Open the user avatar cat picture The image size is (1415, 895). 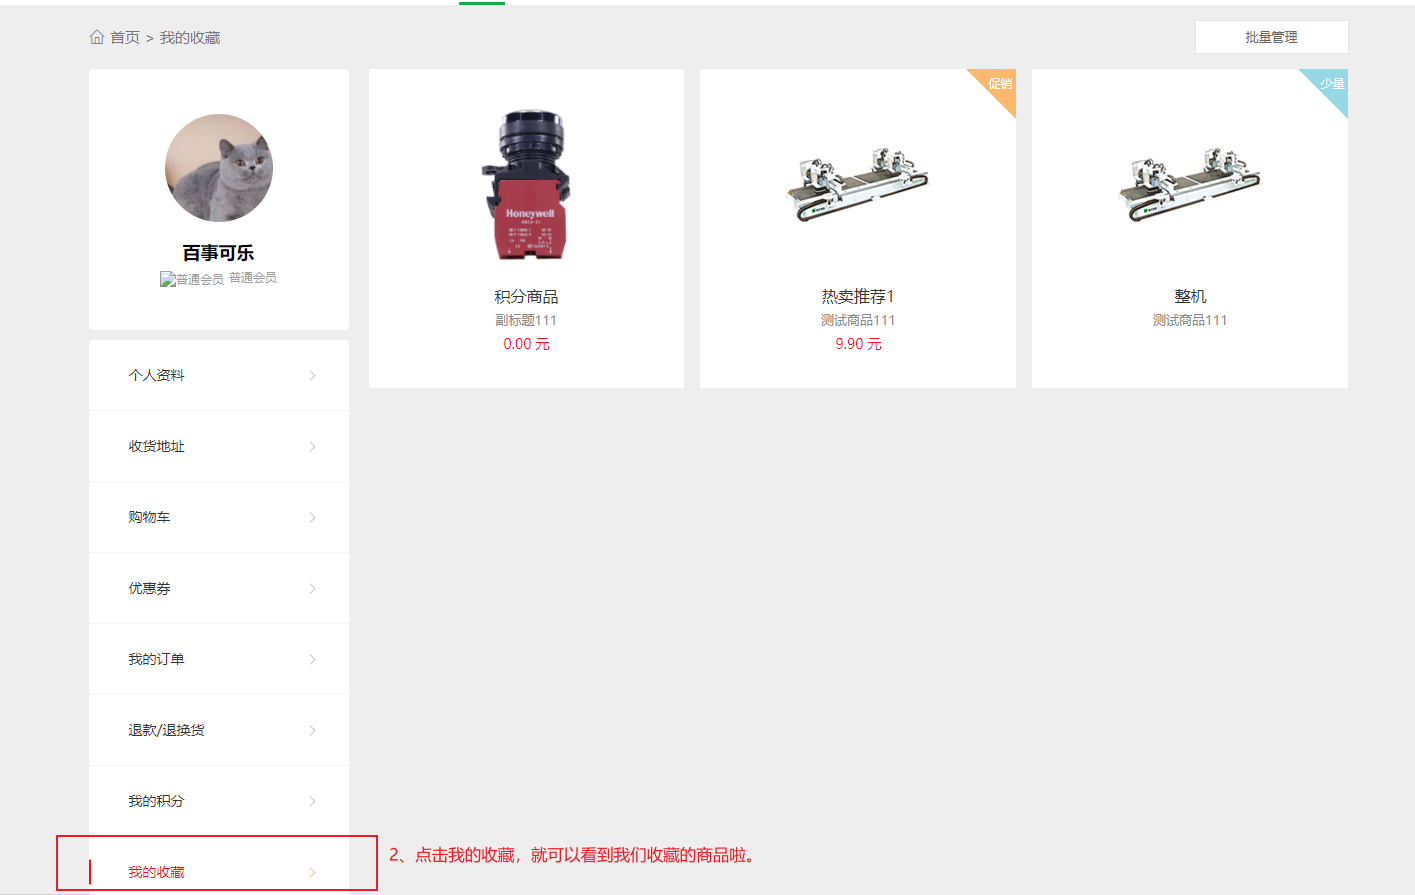click(219, 168)
